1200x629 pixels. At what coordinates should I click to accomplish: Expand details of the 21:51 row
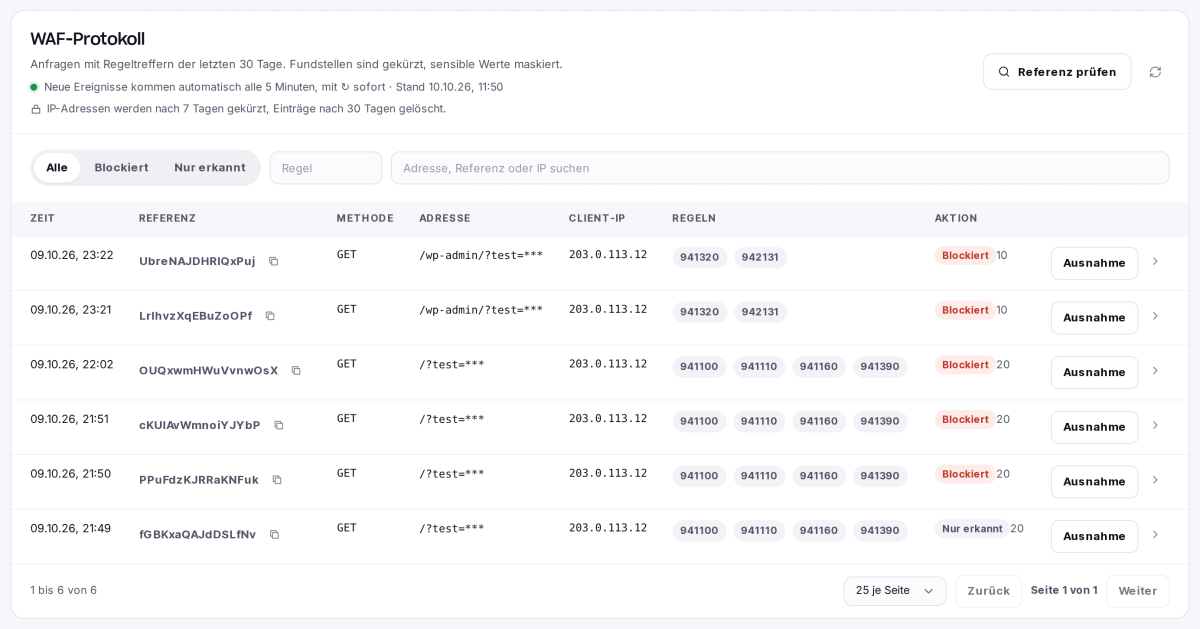pos(1155,425)
